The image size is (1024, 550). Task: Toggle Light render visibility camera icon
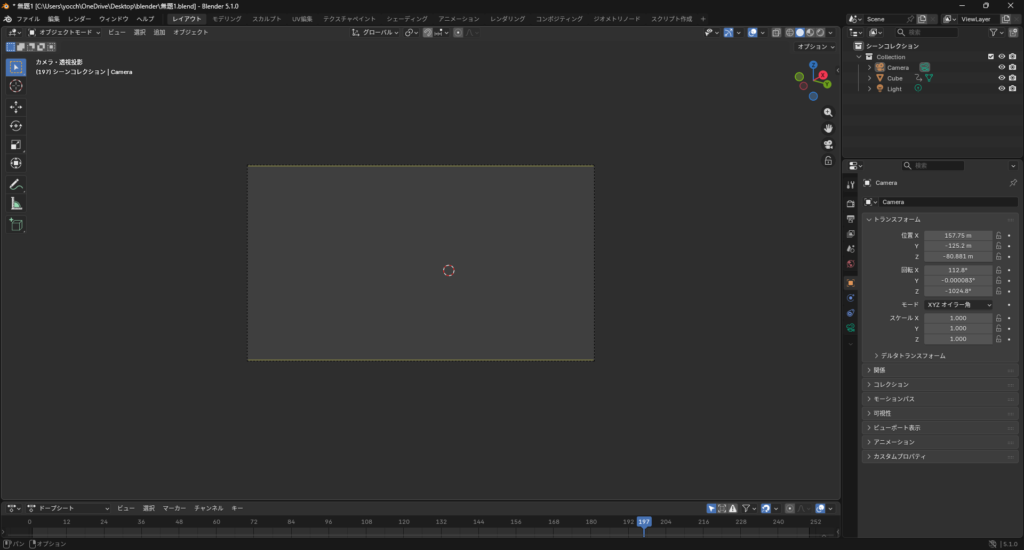click(1013, 89)
